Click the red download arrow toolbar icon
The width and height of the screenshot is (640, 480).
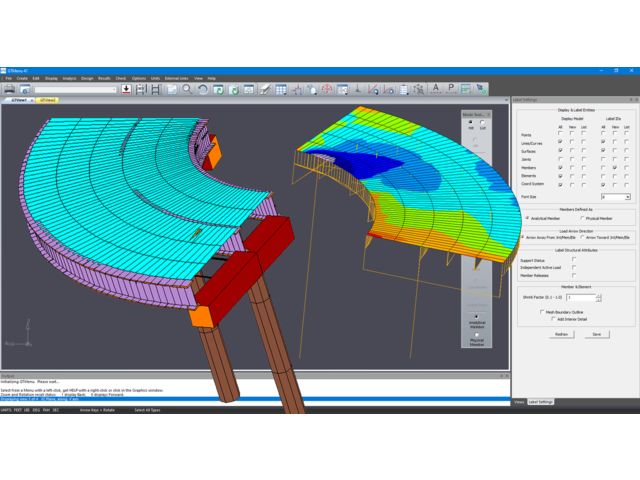(127, 89)
